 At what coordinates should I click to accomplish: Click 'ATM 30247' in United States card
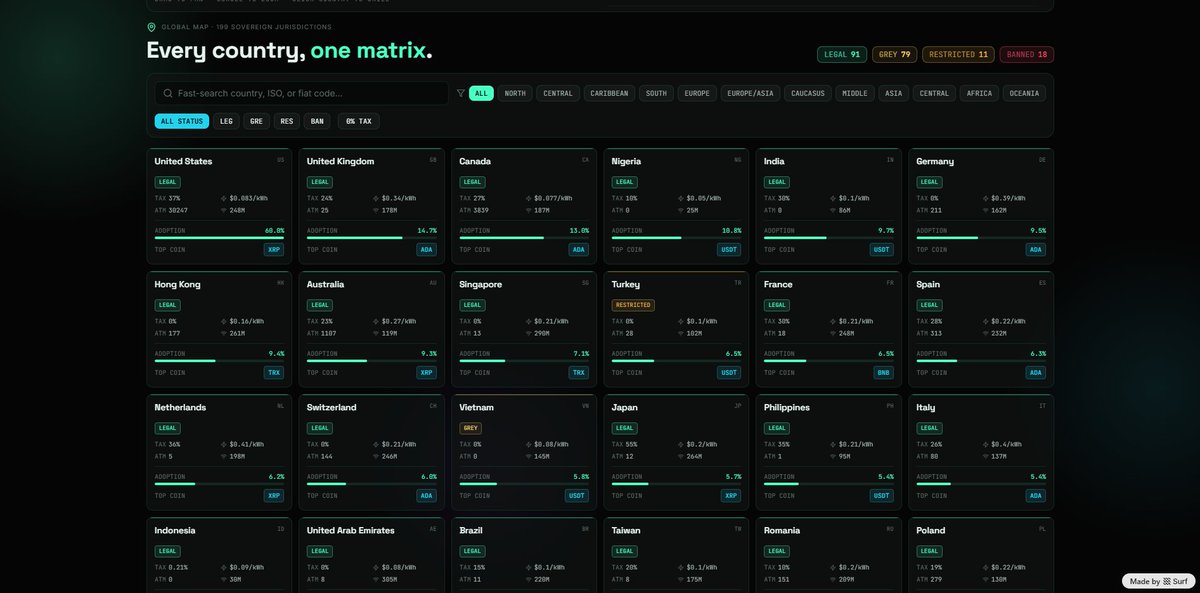click(x=171, y=210)
